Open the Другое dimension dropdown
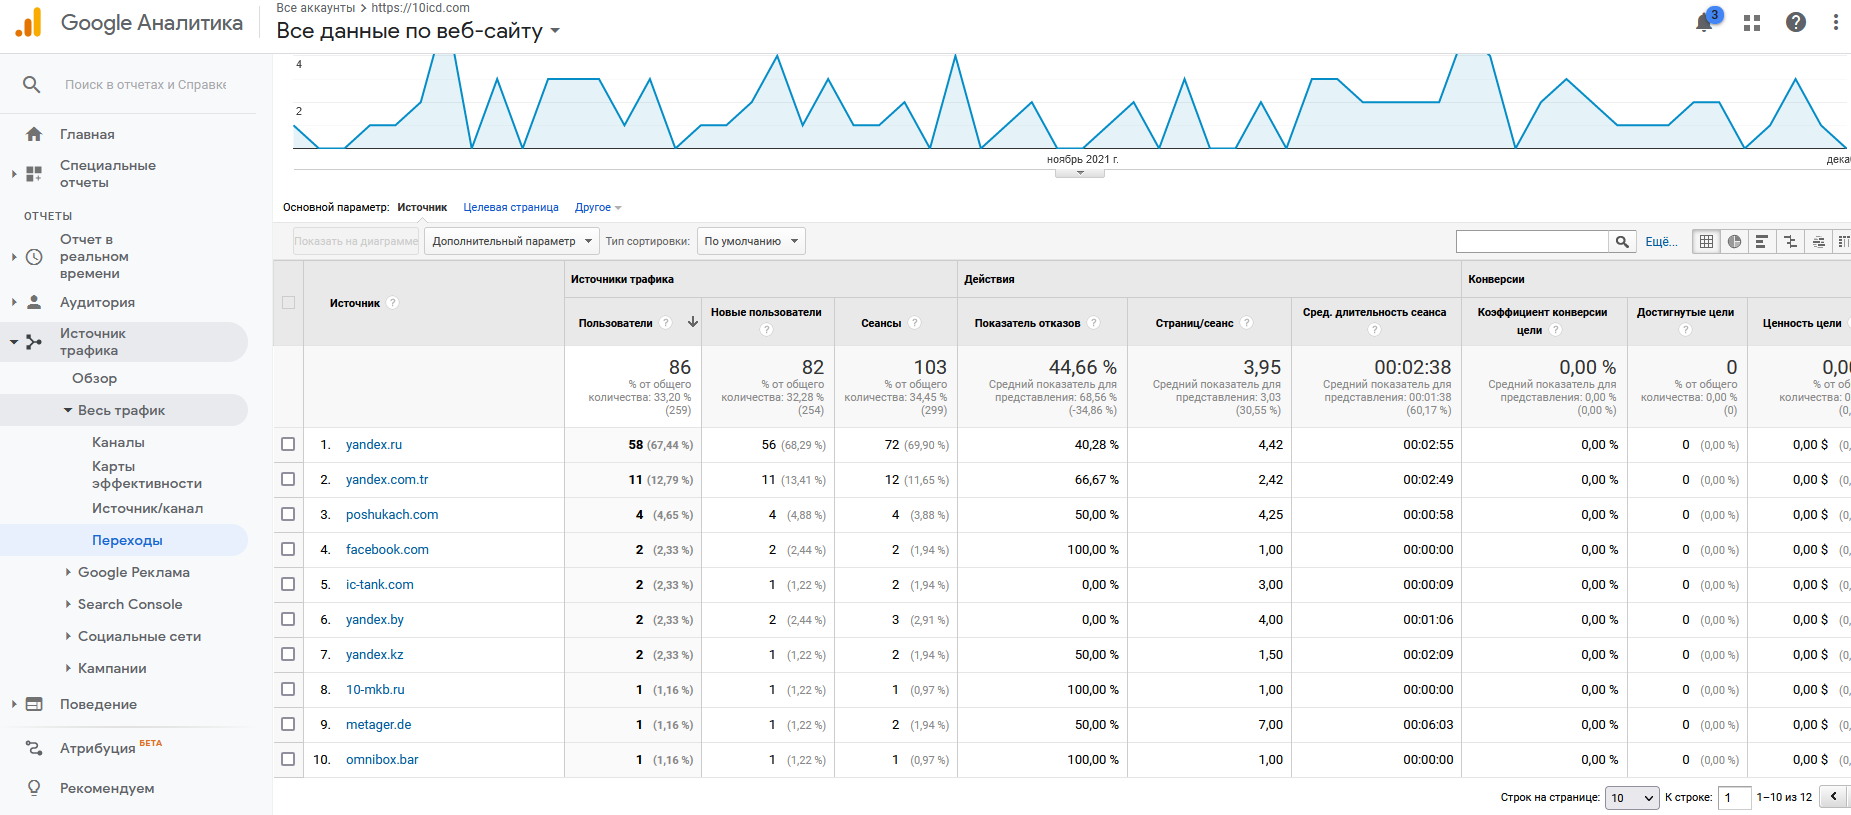The image size is (1851, 815). click(x=598, y=208)
